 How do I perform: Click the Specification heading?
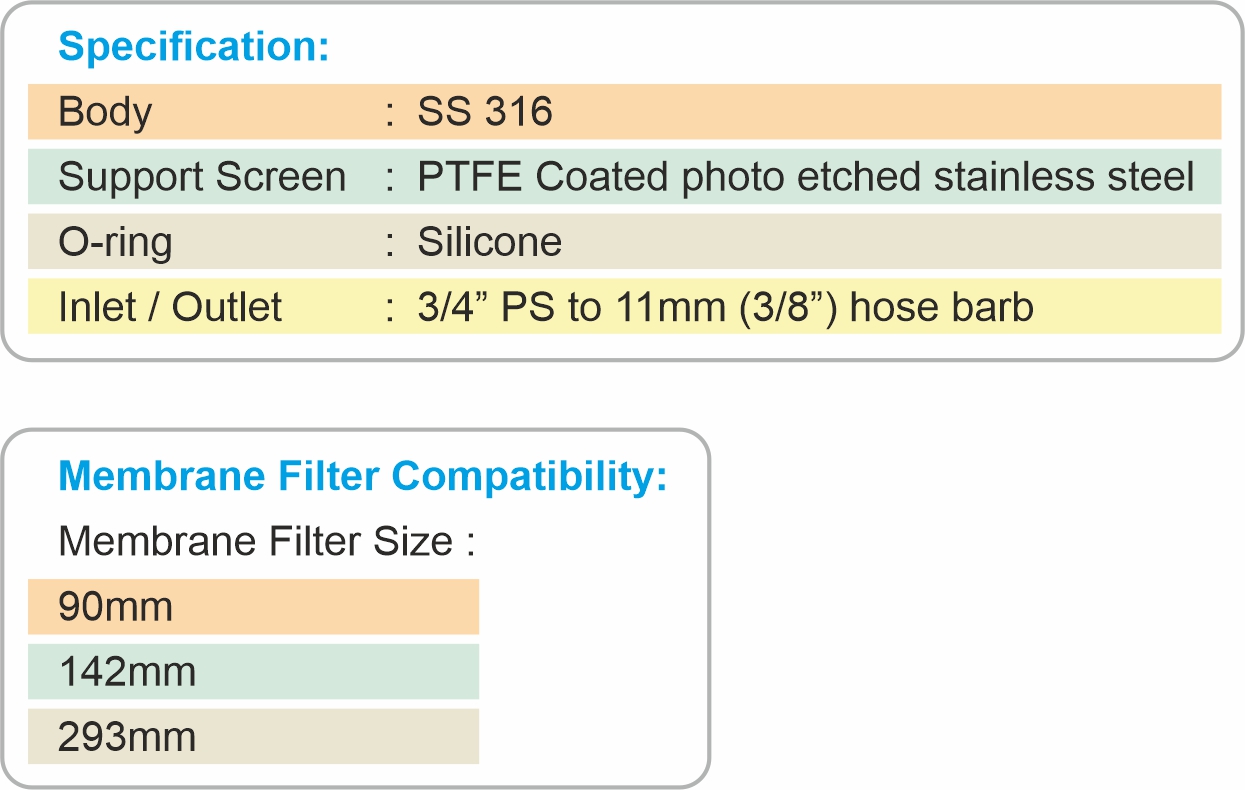point(194,48)
